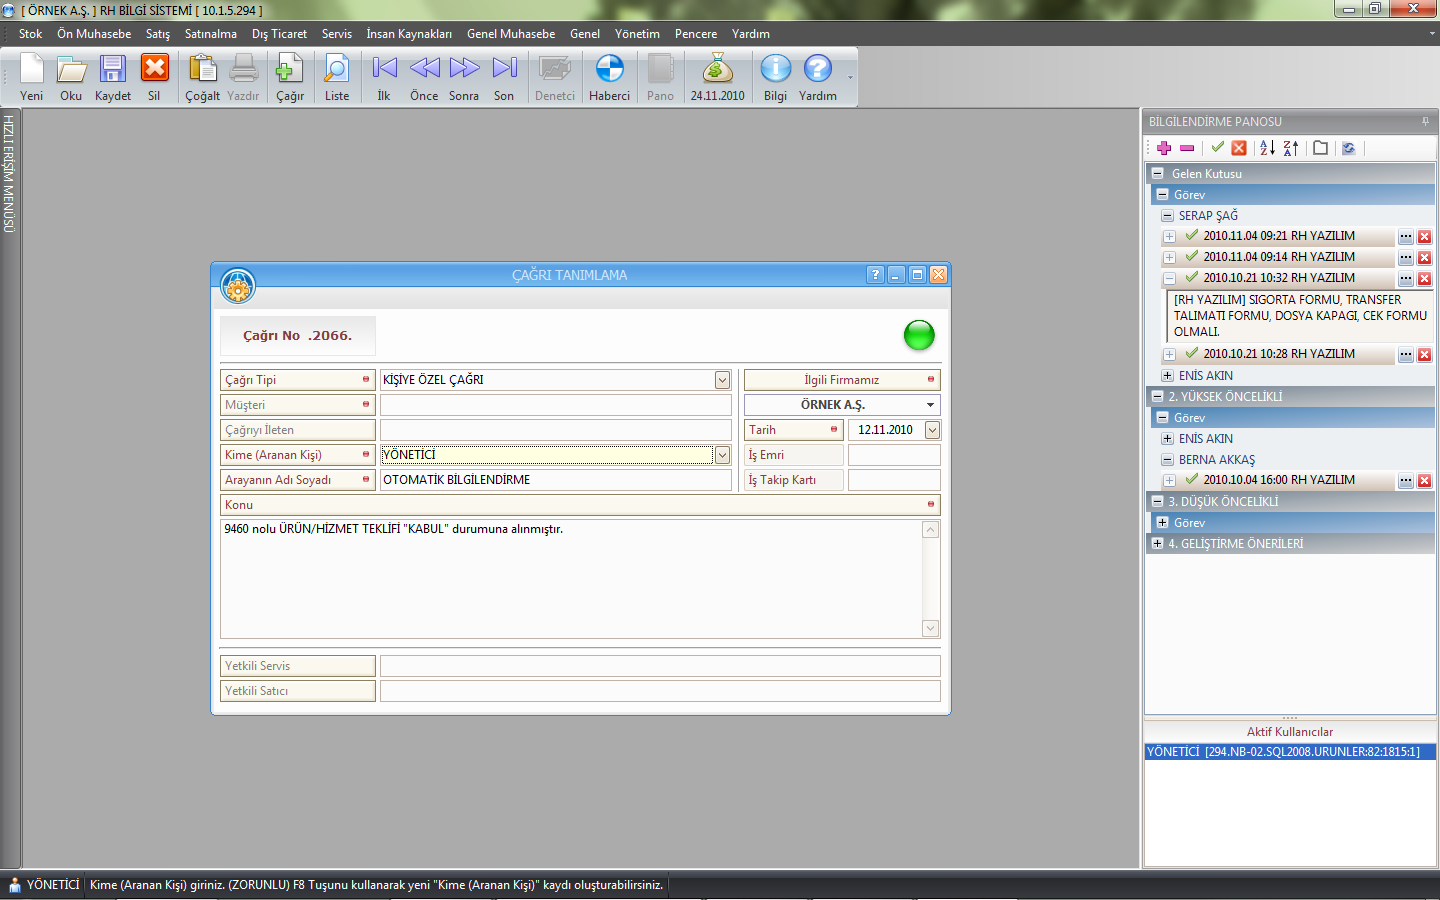Click ellipsis button on 2010.10.04 16:00 task
This screenshot has width=1440, height=900.
tap(1406, 481)
